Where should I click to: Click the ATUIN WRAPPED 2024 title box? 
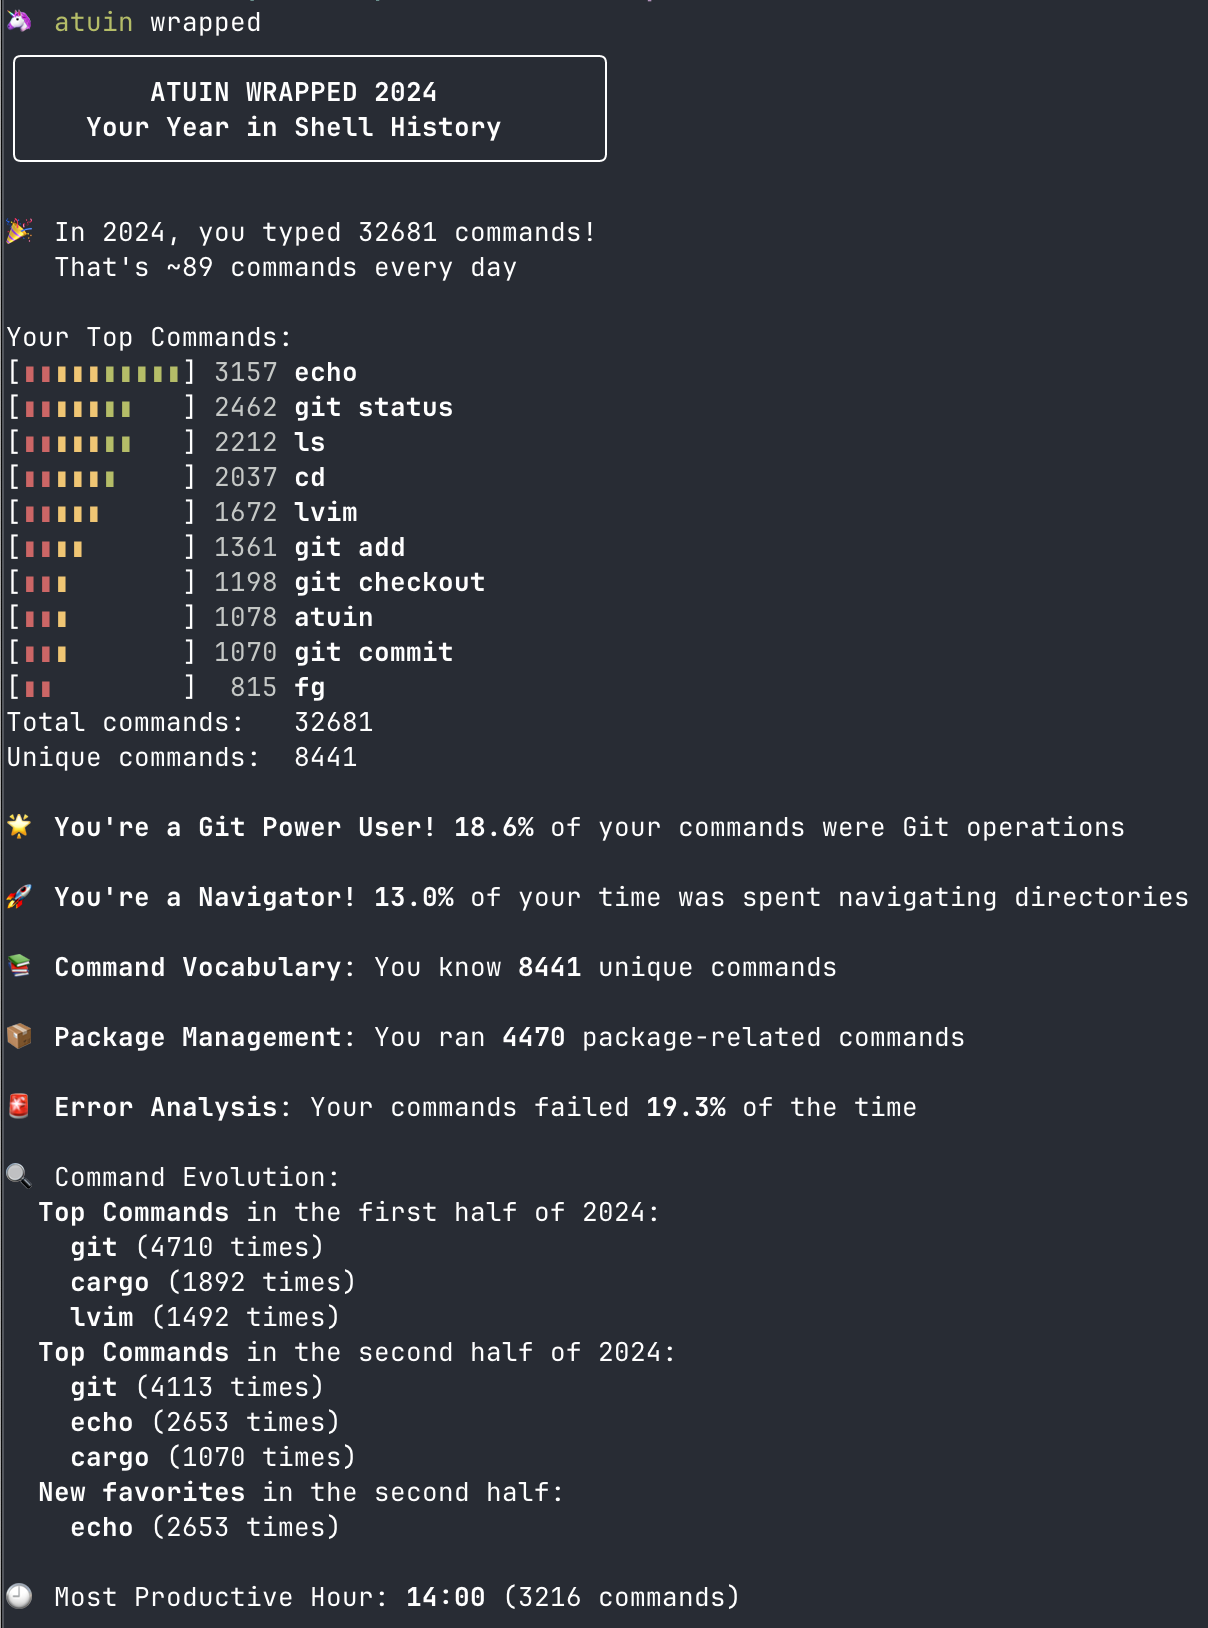coord(310,109)
